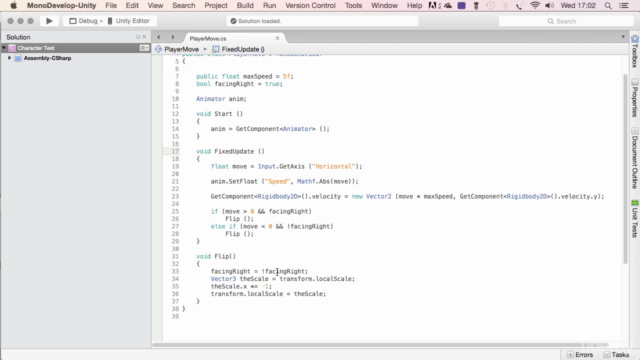Open the Project menu
640x360 pixels.
[x=216, y=5]
